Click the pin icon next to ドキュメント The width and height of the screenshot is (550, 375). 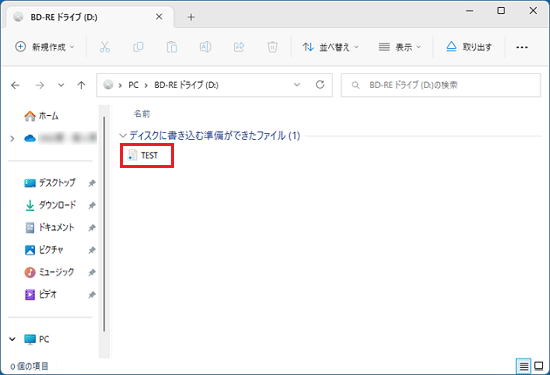coord(92,228)
